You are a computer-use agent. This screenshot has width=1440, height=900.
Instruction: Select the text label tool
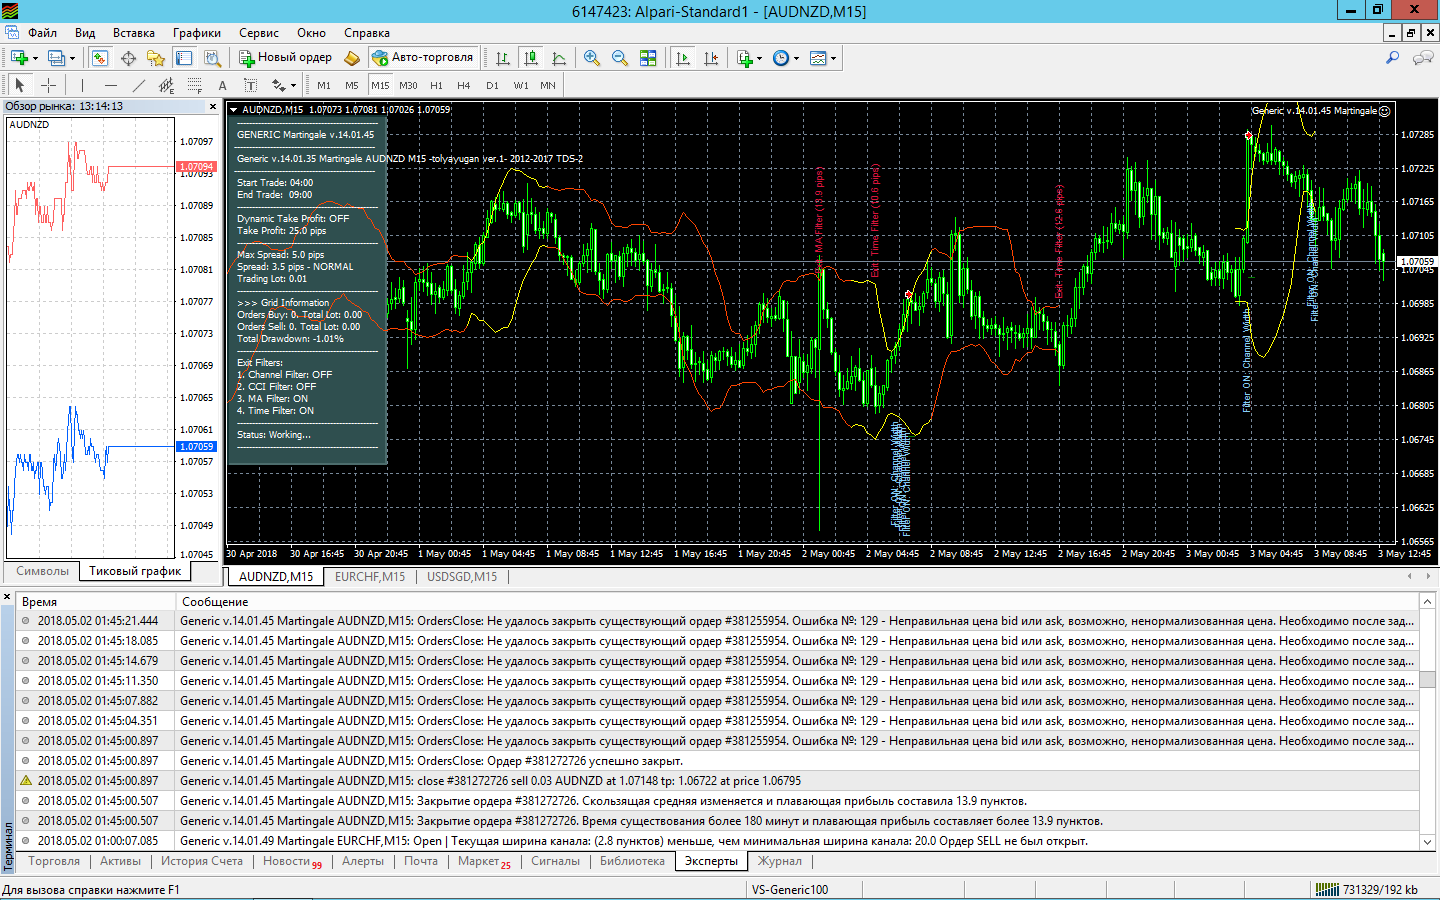coord(250,85)
